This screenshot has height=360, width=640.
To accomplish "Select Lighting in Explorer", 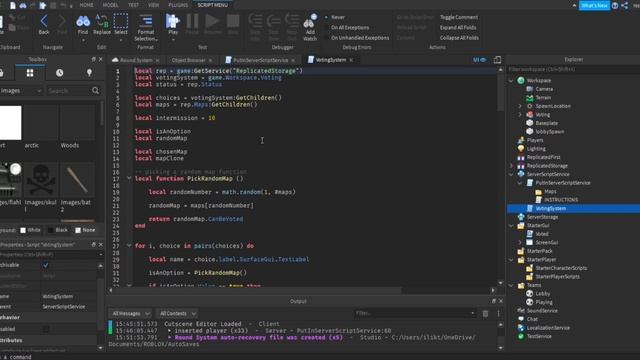I will click(x=536, y=149).
